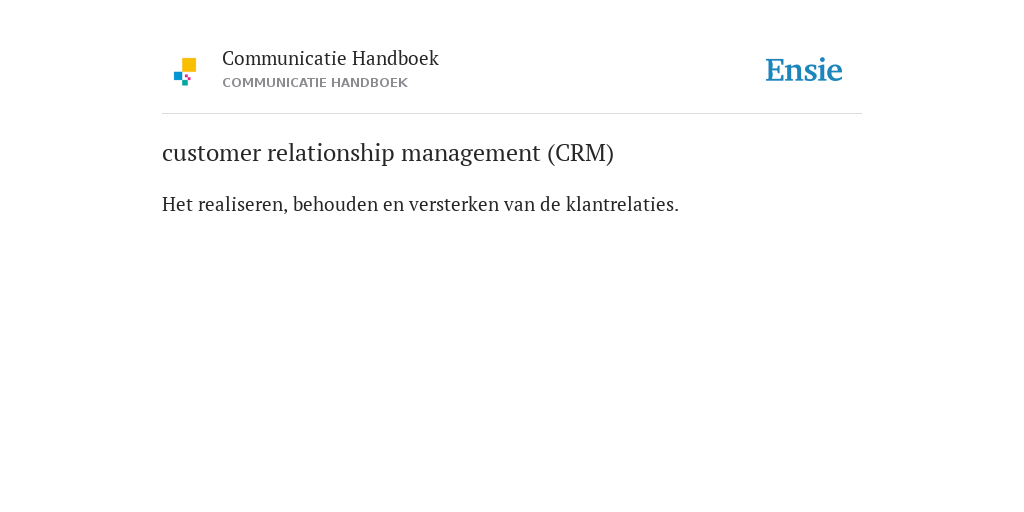Click the customer relationship management (CRM) heading
The height and width of the screenshot is (512, 1024).
388,153
